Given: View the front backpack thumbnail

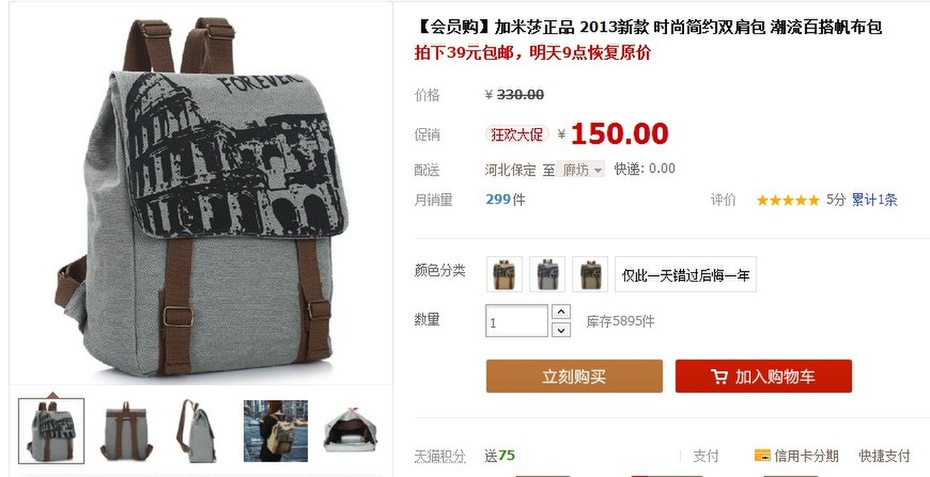Looking at the screenshot, I should pos(51,431).
